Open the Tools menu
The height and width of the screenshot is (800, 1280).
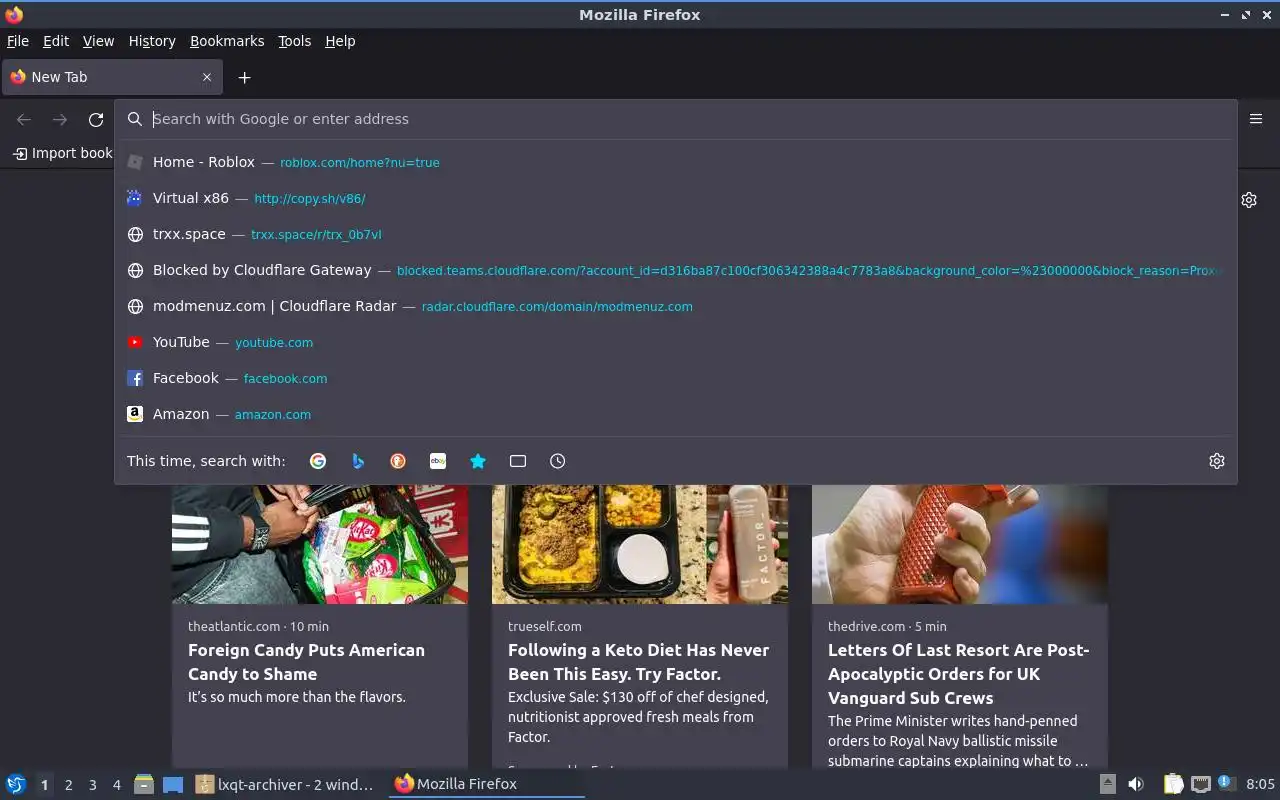tap(295, 41)
